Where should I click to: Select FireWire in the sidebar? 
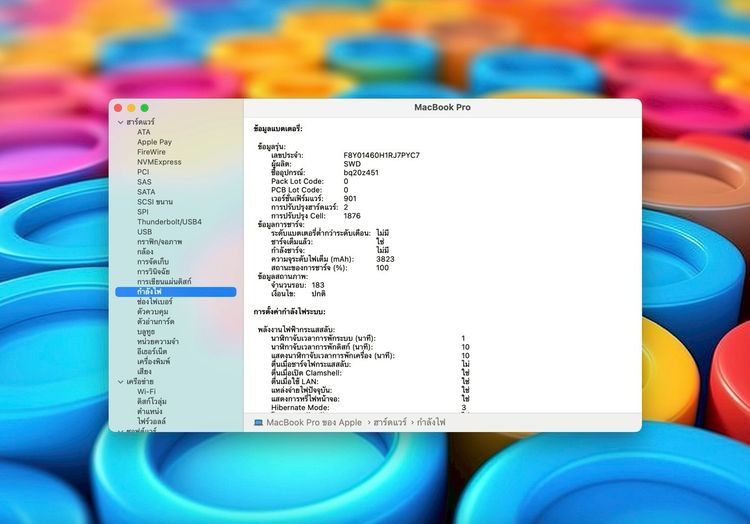152,152
